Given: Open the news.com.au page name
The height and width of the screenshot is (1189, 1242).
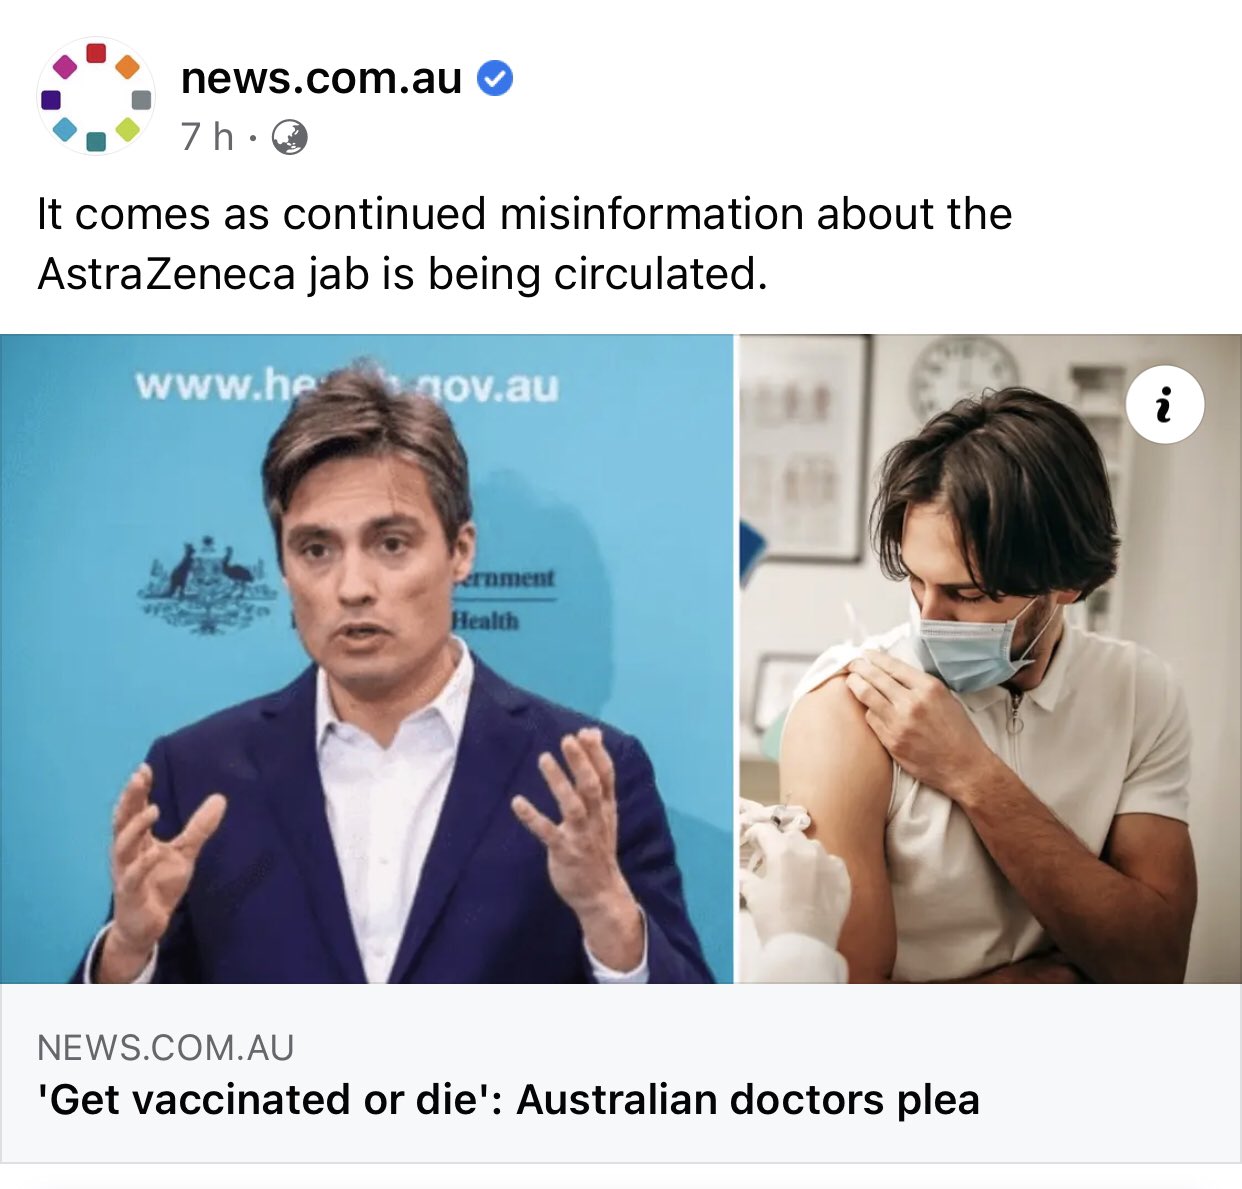Looking at the screenshot, I should coord(321,78).
